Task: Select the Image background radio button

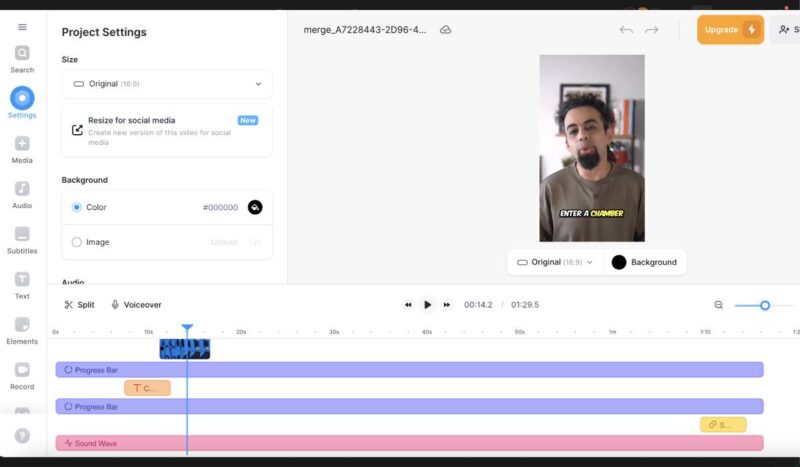Action: 77,242
